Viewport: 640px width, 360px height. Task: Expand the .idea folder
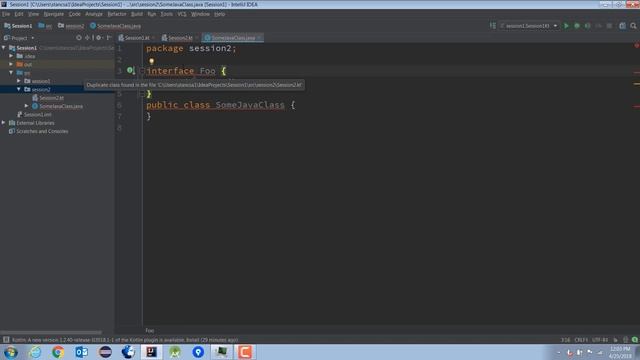pos(11,56)
